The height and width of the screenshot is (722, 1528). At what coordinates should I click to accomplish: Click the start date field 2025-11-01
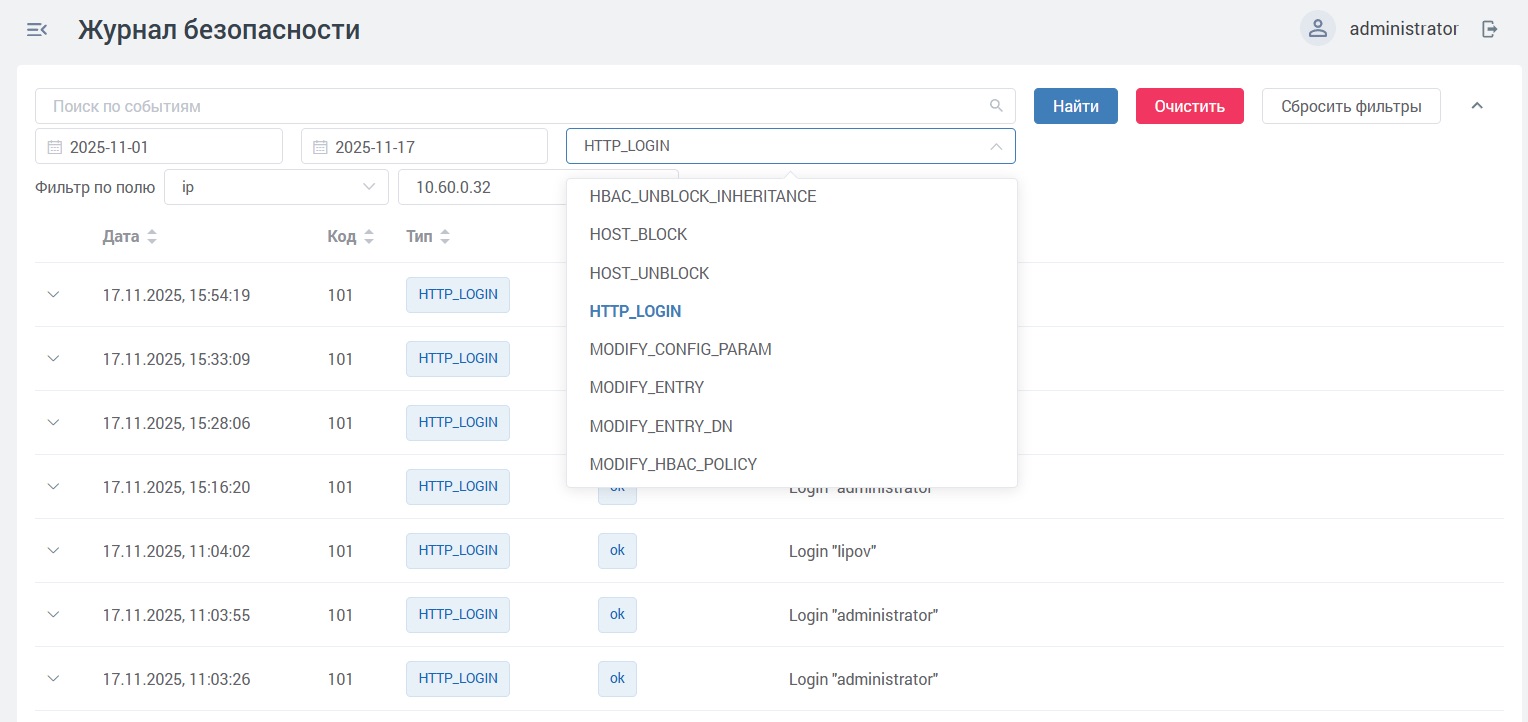(159, 147)
